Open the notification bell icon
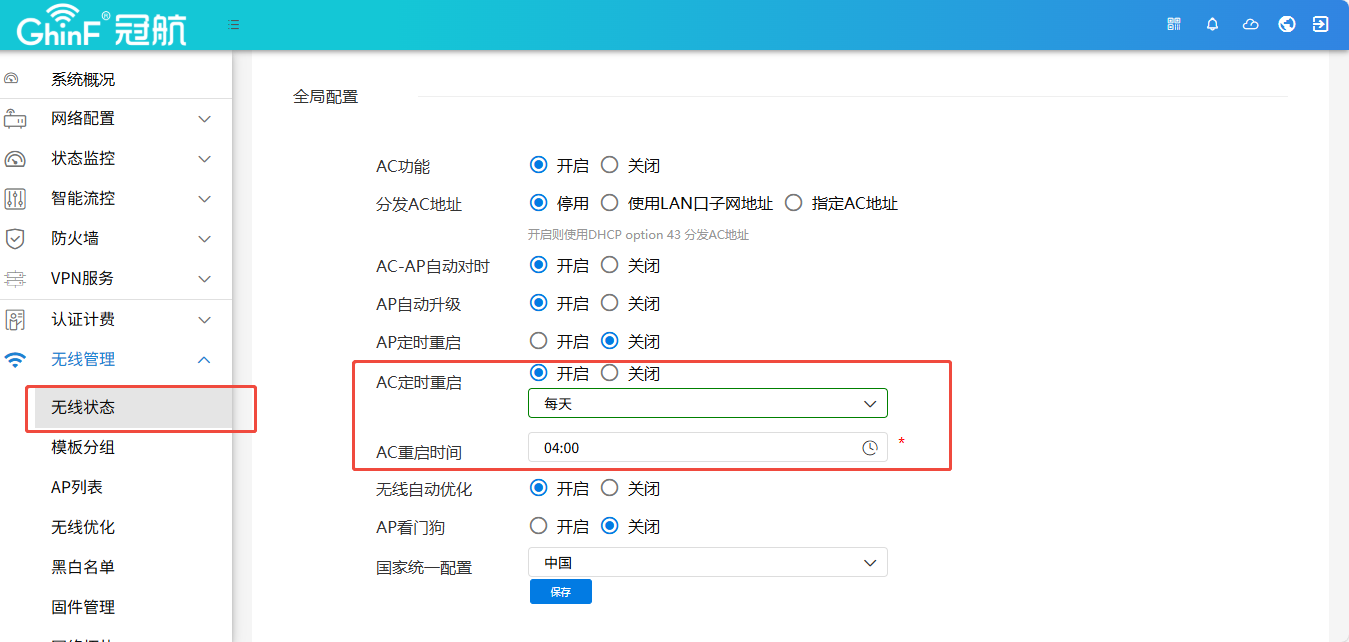Screen dimensions: 1349x642 pos(1212,24)
